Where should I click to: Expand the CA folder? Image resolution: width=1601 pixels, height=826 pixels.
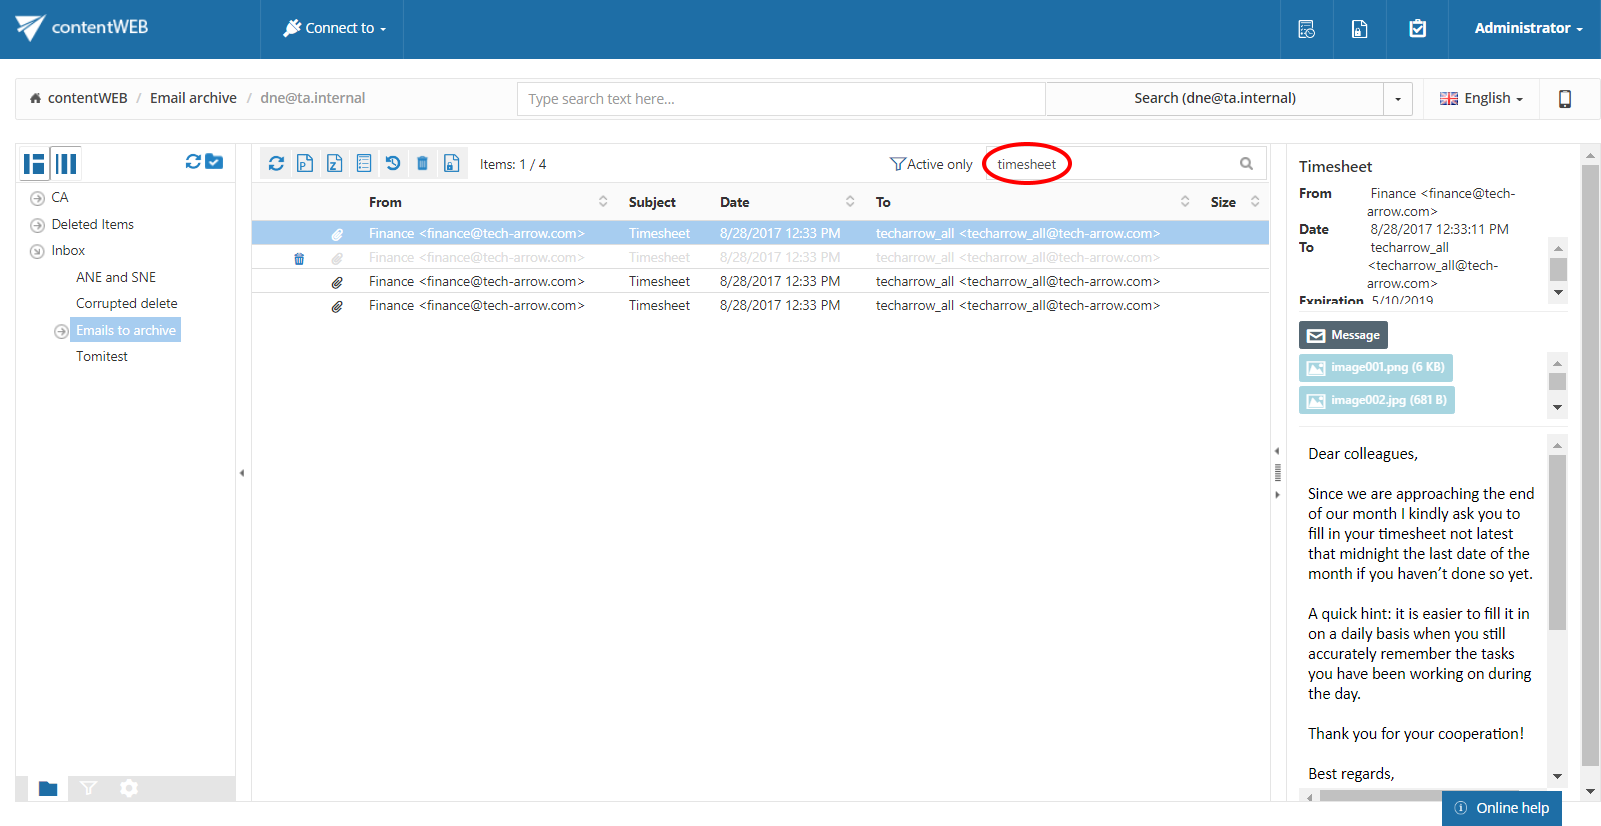[x=37, y=198]
